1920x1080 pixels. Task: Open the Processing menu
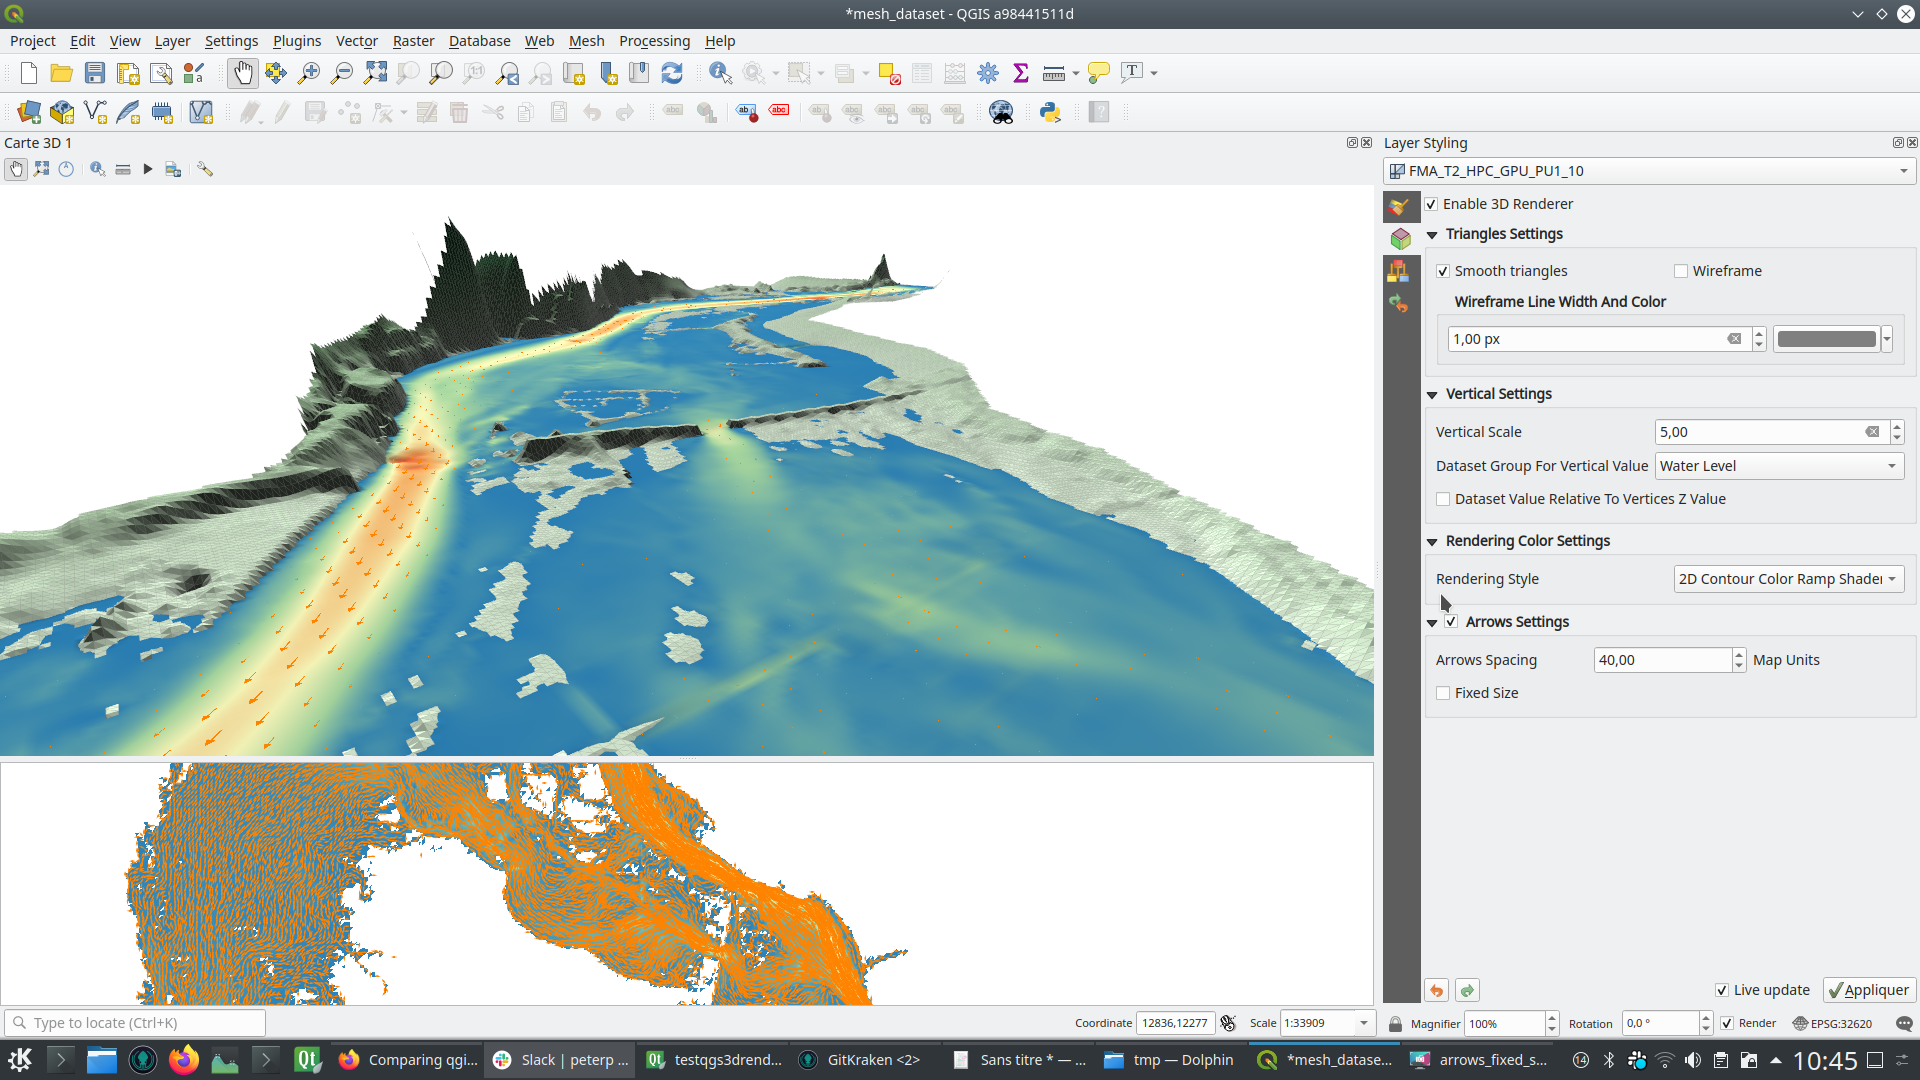tap(654, 41)
